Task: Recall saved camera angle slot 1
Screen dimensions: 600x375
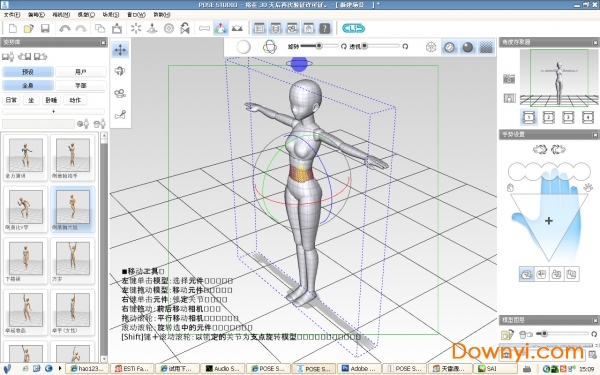Action: (528, 117)
